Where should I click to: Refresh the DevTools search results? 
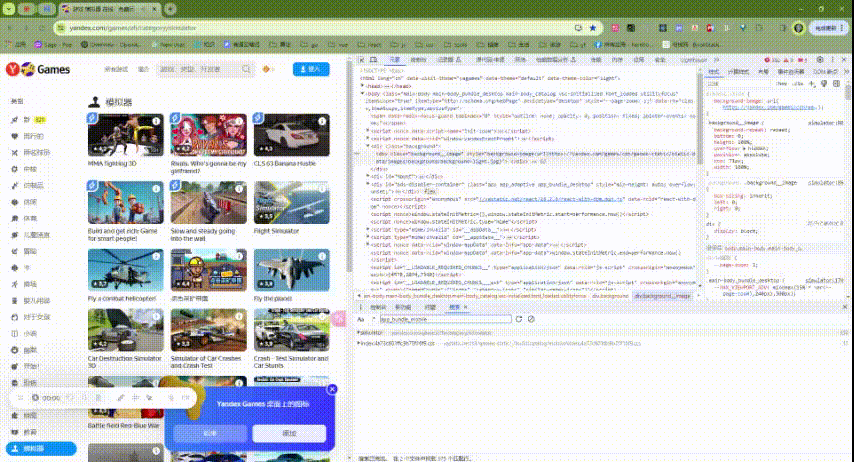(x=518, y=319)
